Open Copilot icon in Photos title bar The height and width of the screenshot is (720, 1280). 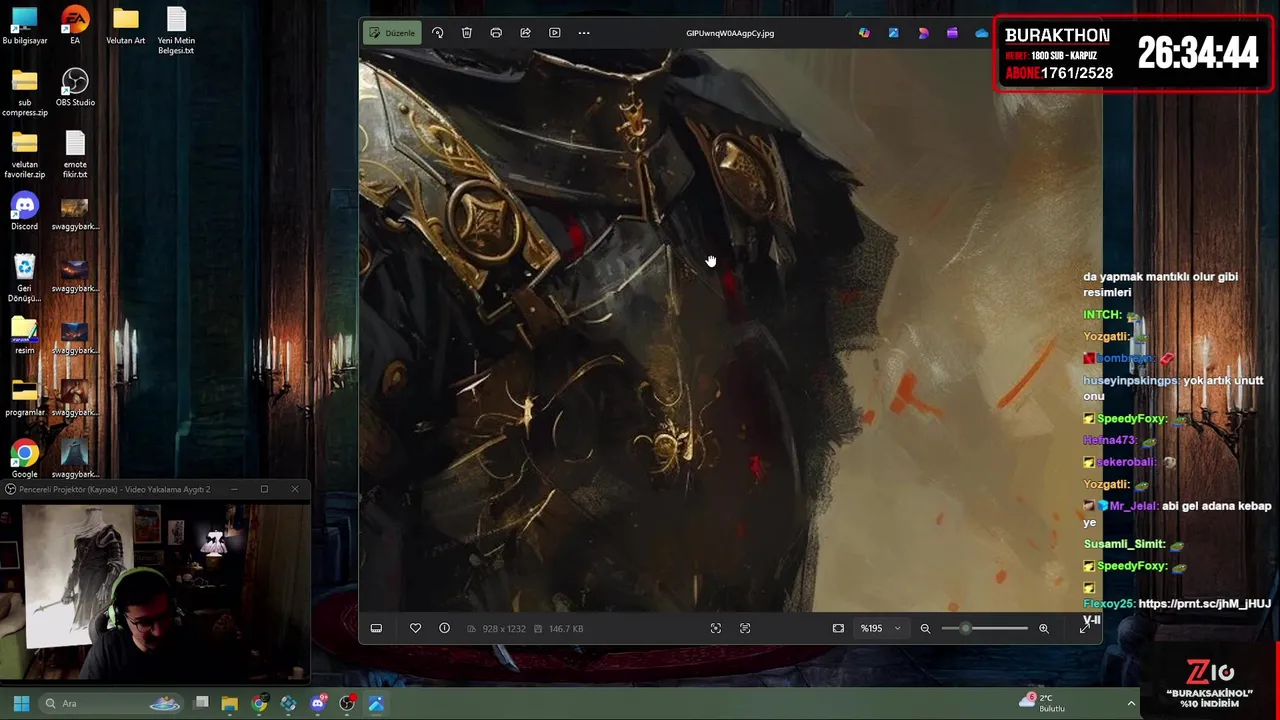[864, 33]
